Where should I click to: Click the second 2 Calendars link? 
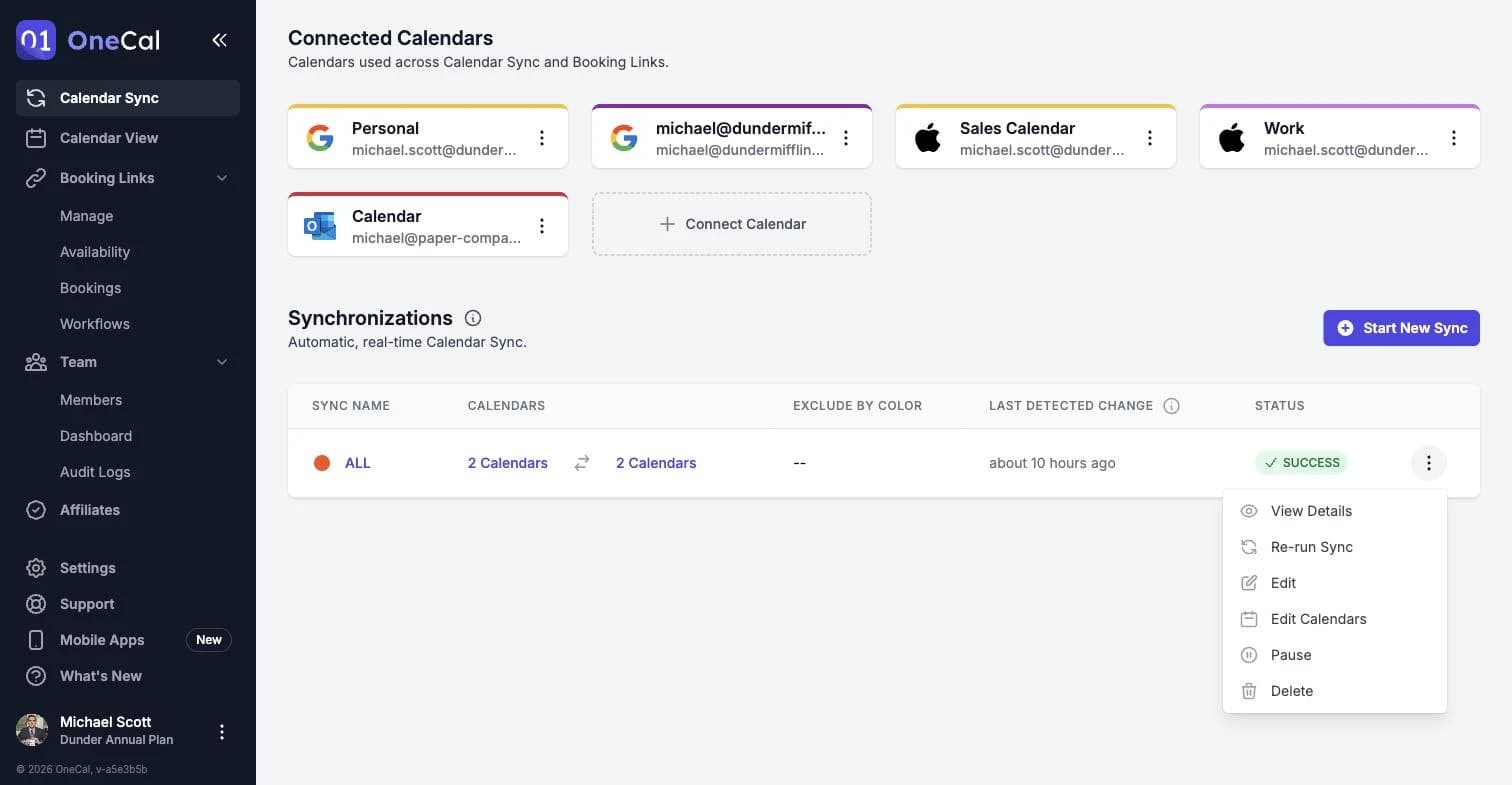pos(656,463)
